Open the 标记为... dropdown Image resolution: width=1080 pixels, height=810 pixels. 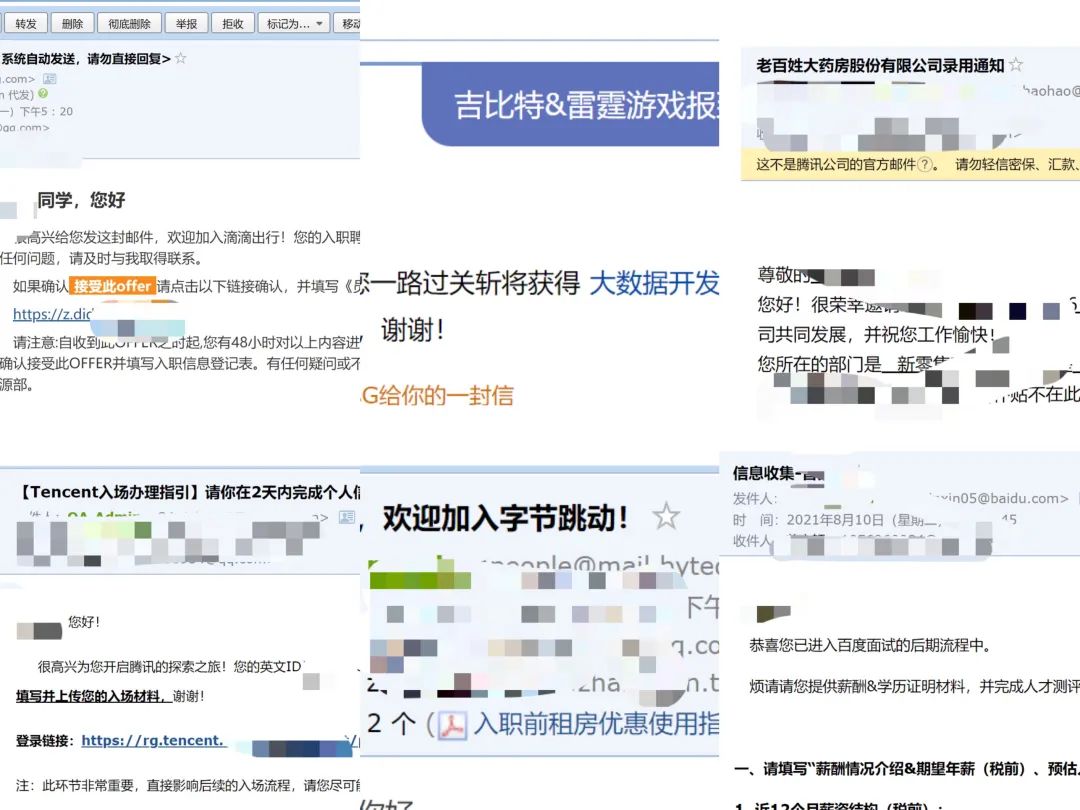[x=294, y=23]
